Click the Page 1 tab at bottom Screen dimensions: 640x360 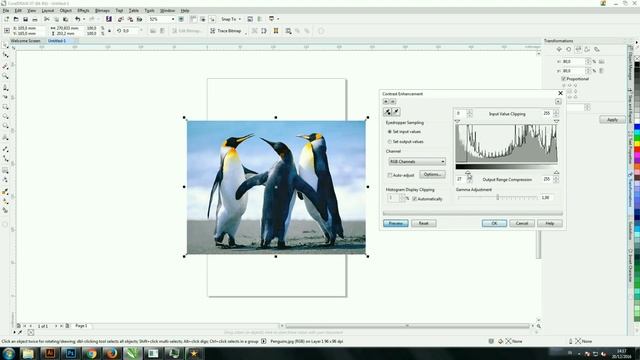click(x=81, y=326)
